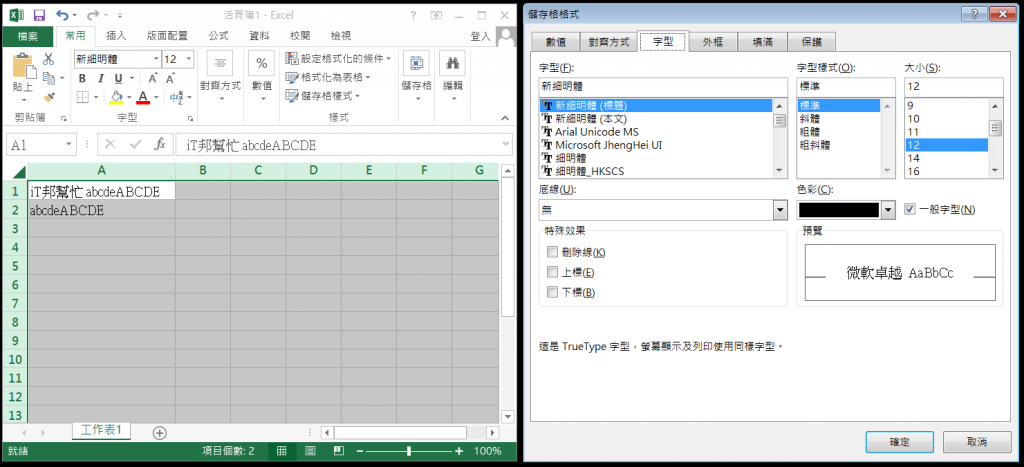
Task: Click the Cut scissors icon
Action: point(48,59)
